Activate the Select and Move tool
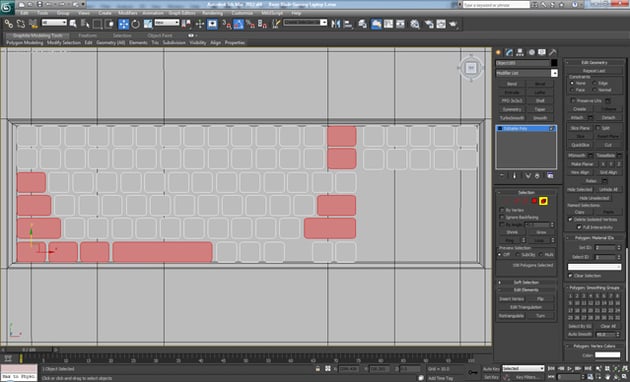Viewport: 630px width, 382px height. pyautogui.click(x=124, y=24)
